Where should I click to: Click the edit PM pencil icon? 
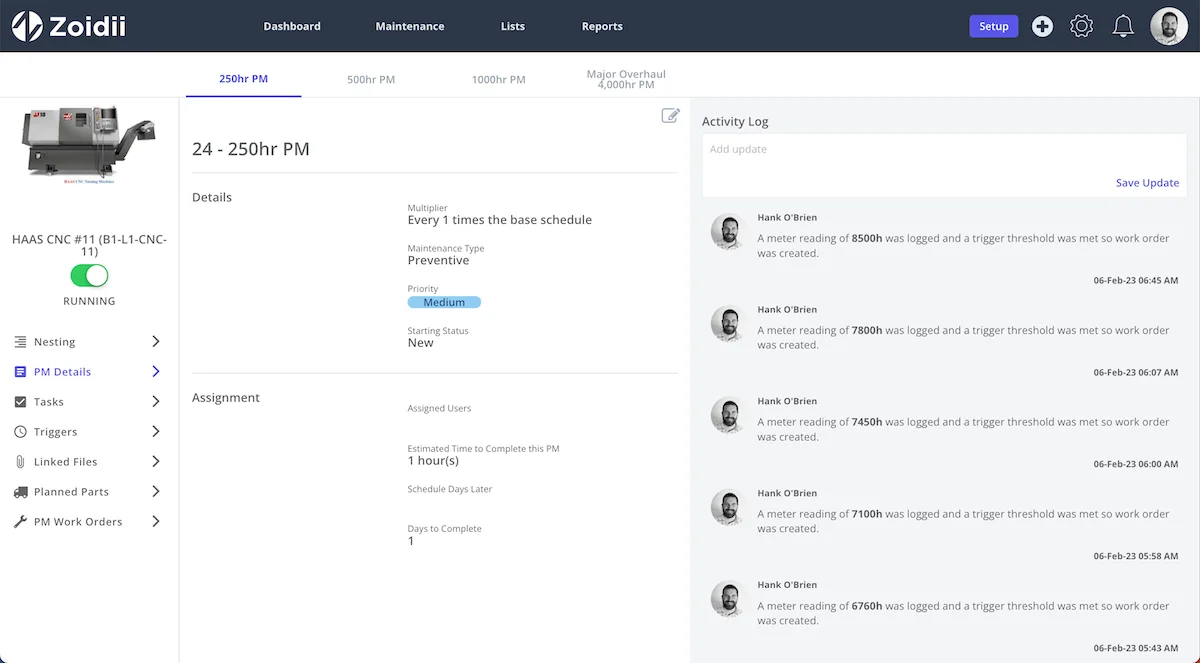coord(670,116)
